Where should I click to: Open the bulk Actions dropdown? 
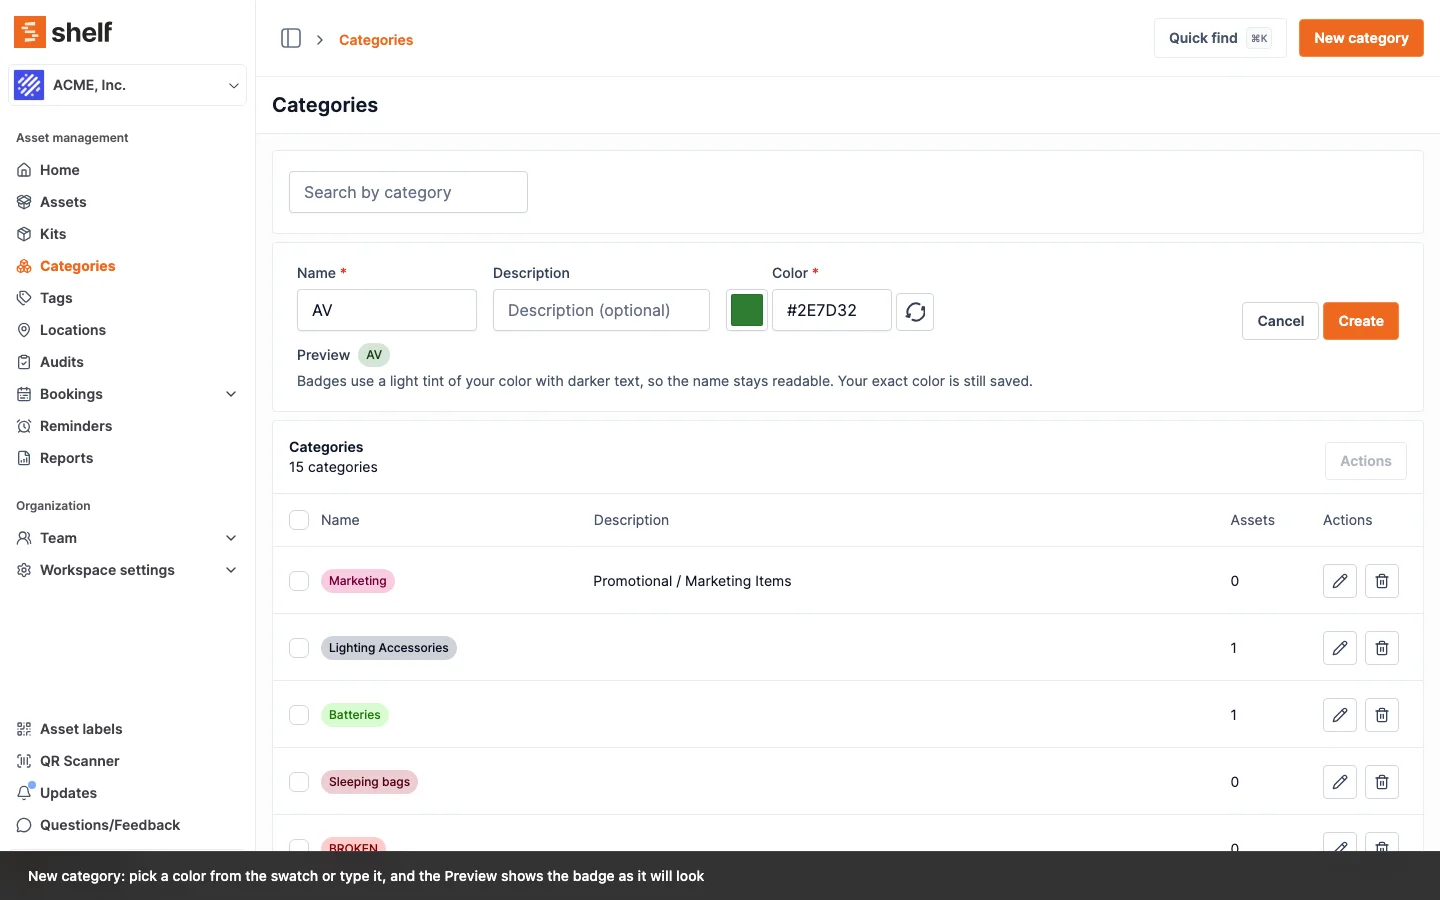click(x=1366, y=461)
